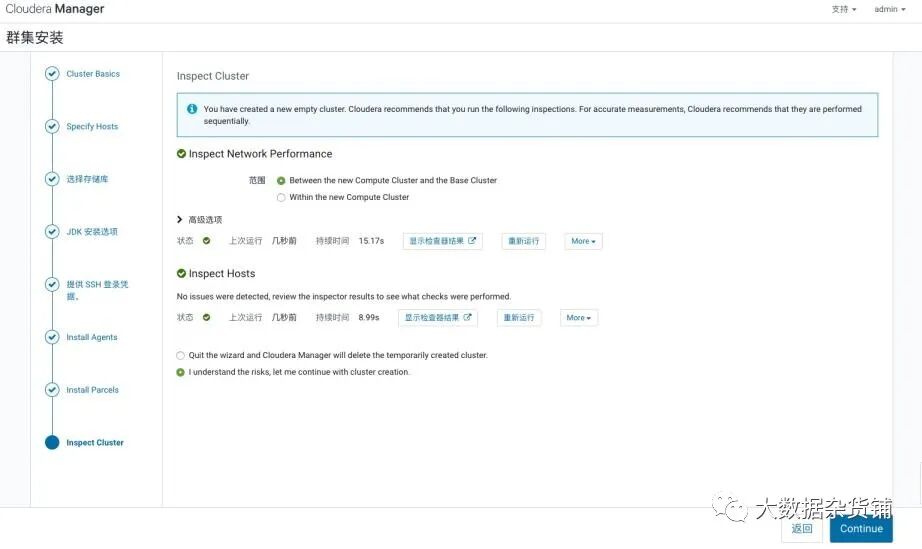Go to Specify Hosts step
Viewport: 922px width, 549px height.
92,126
